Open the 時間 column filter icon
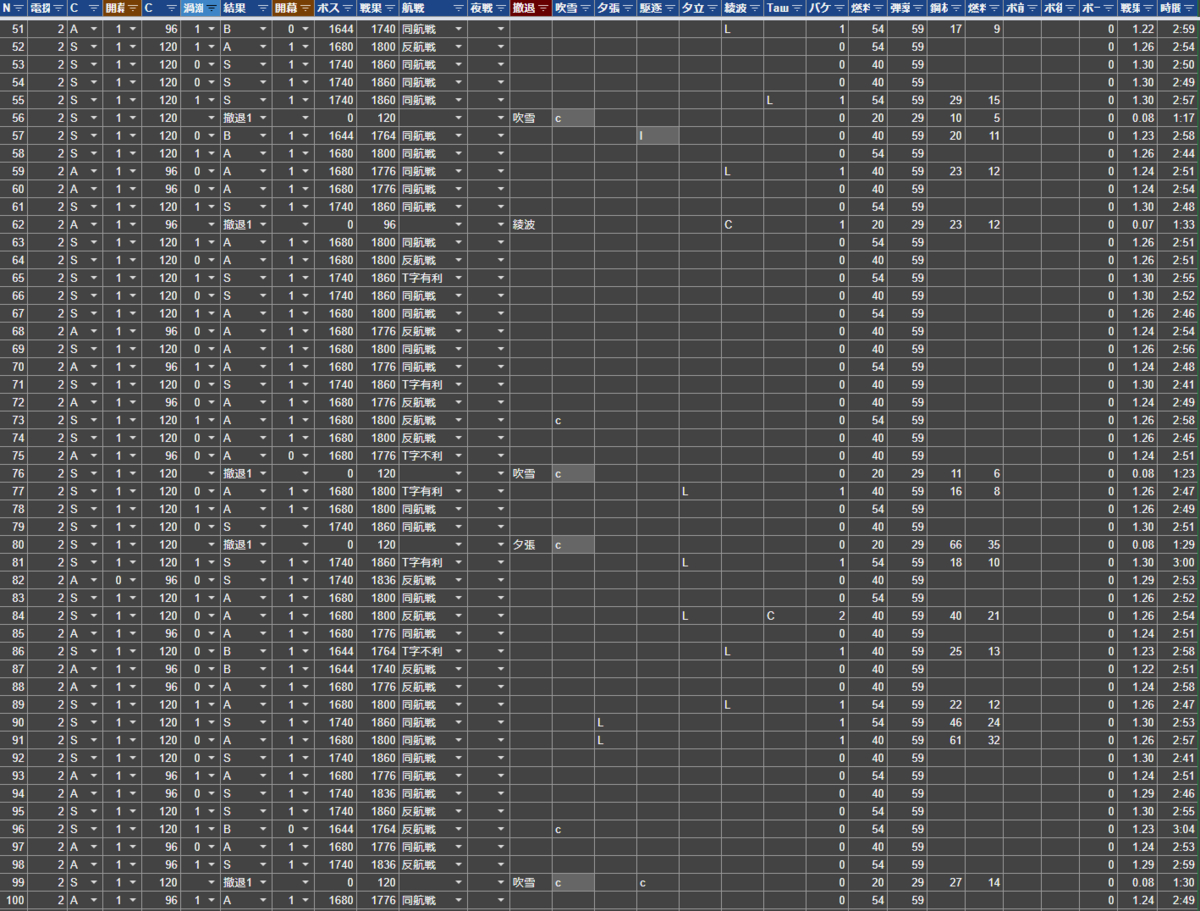This screenshot has height=911, width=1200. pyautogui.click(x=1190, y=8)
